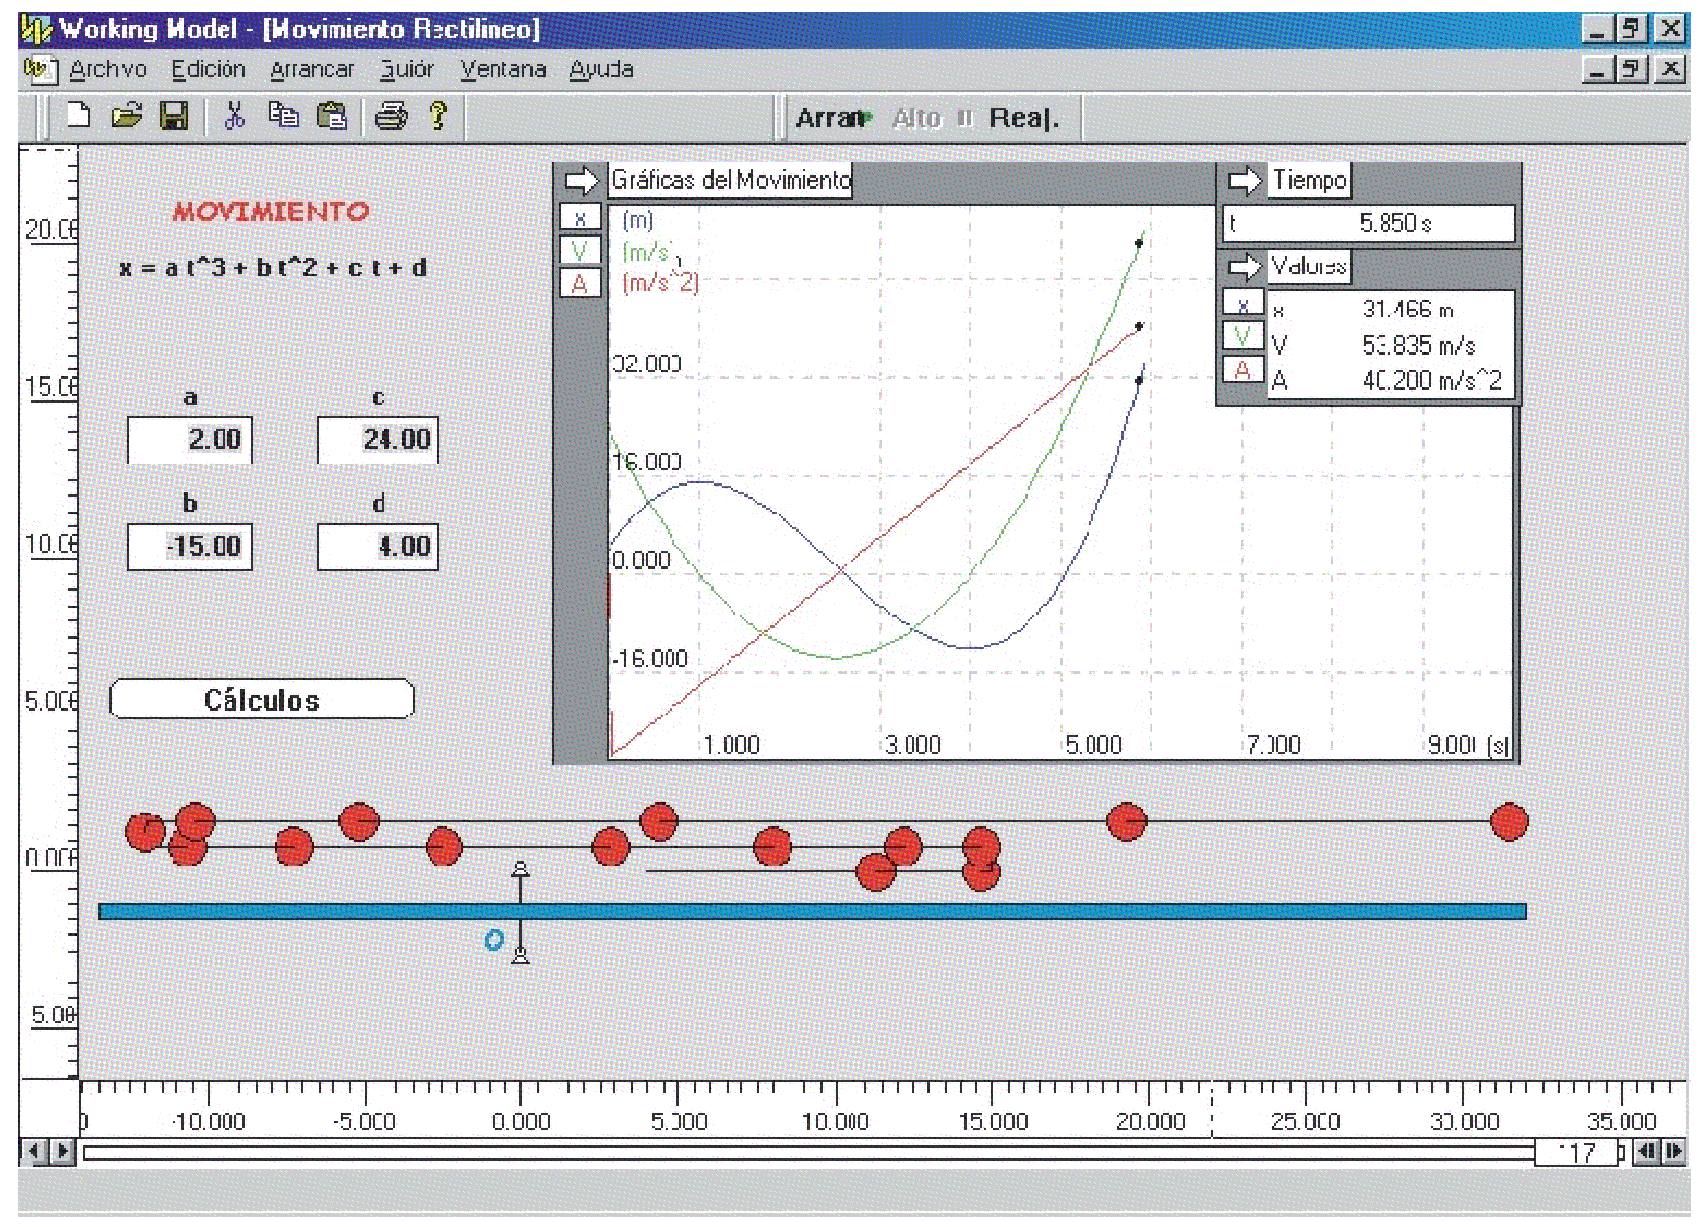Toggle the x position curve in graph
Screen dimensions: 1704x1227
click(x=580, y=218)
